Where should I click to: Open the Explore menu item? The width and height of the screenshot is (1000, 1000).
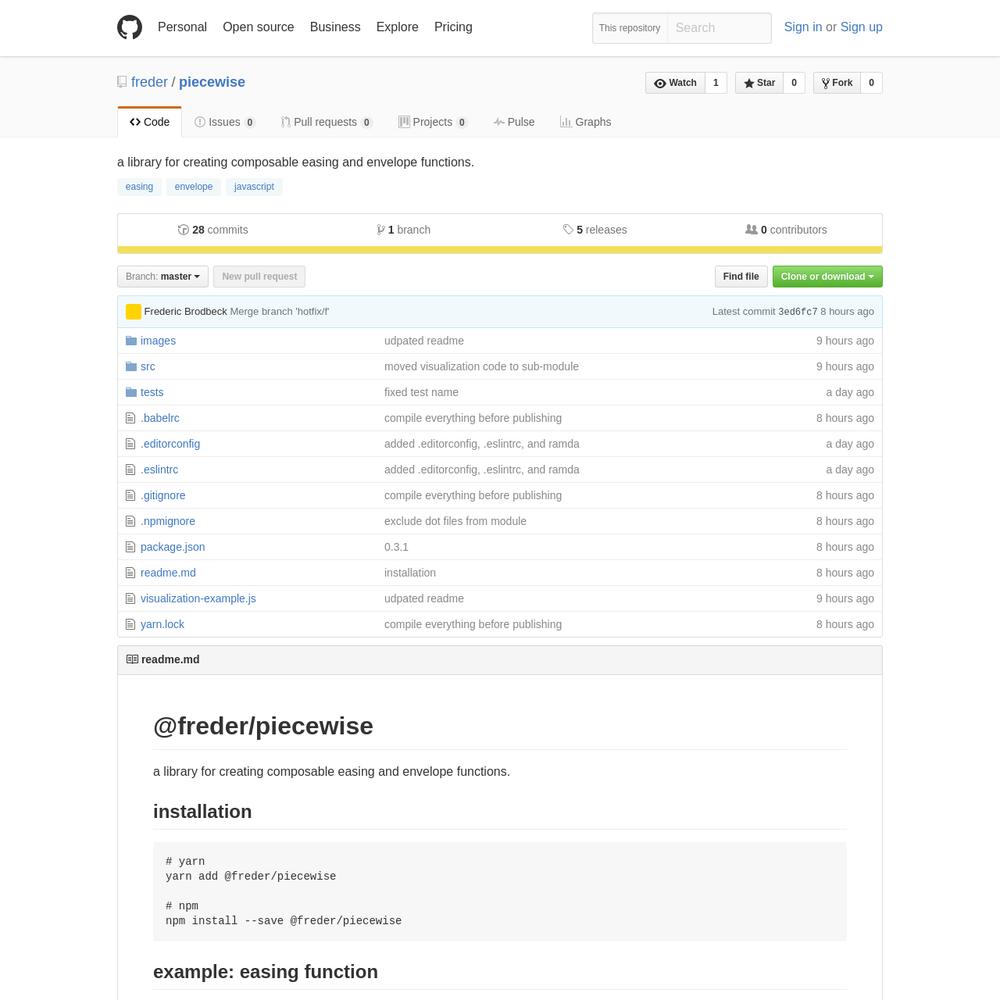click(x=397, y=27)
